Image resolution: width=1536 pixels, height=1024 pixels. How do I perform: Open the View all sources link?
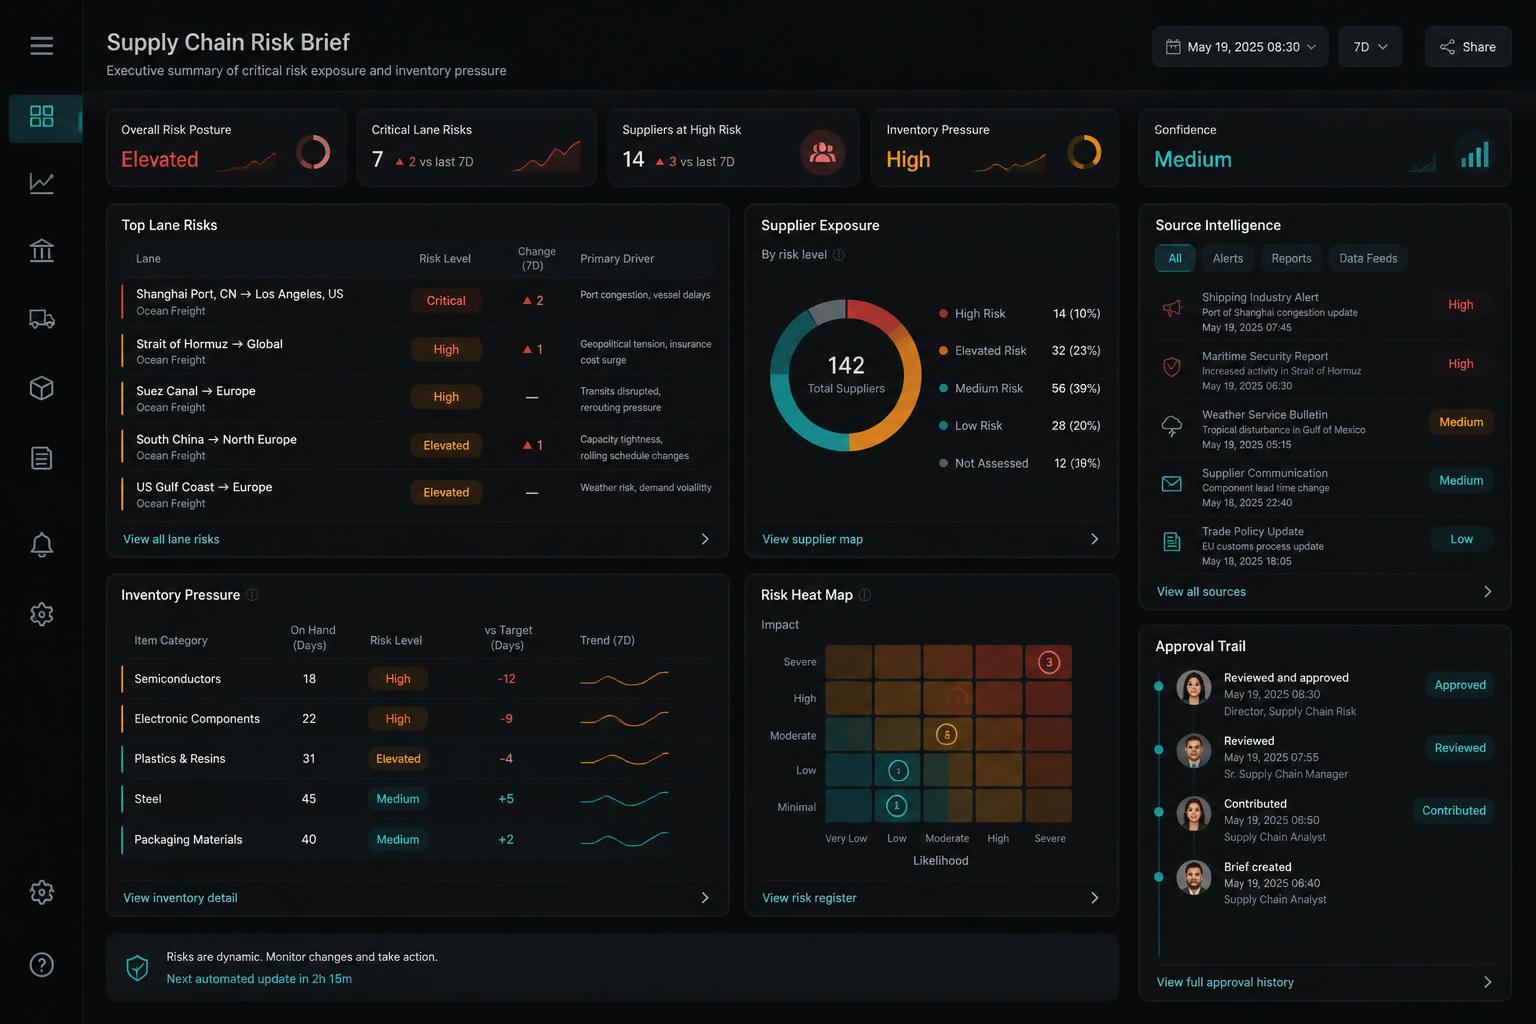pyautogui.click(x=1201, y=592)
